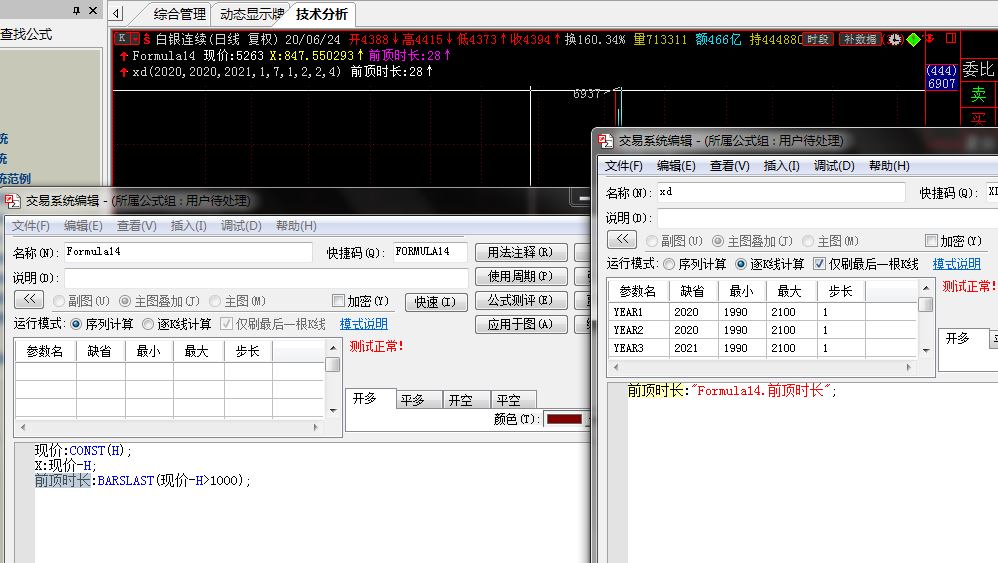Click the gear icon next to 补数据

[x=894, y=39]
